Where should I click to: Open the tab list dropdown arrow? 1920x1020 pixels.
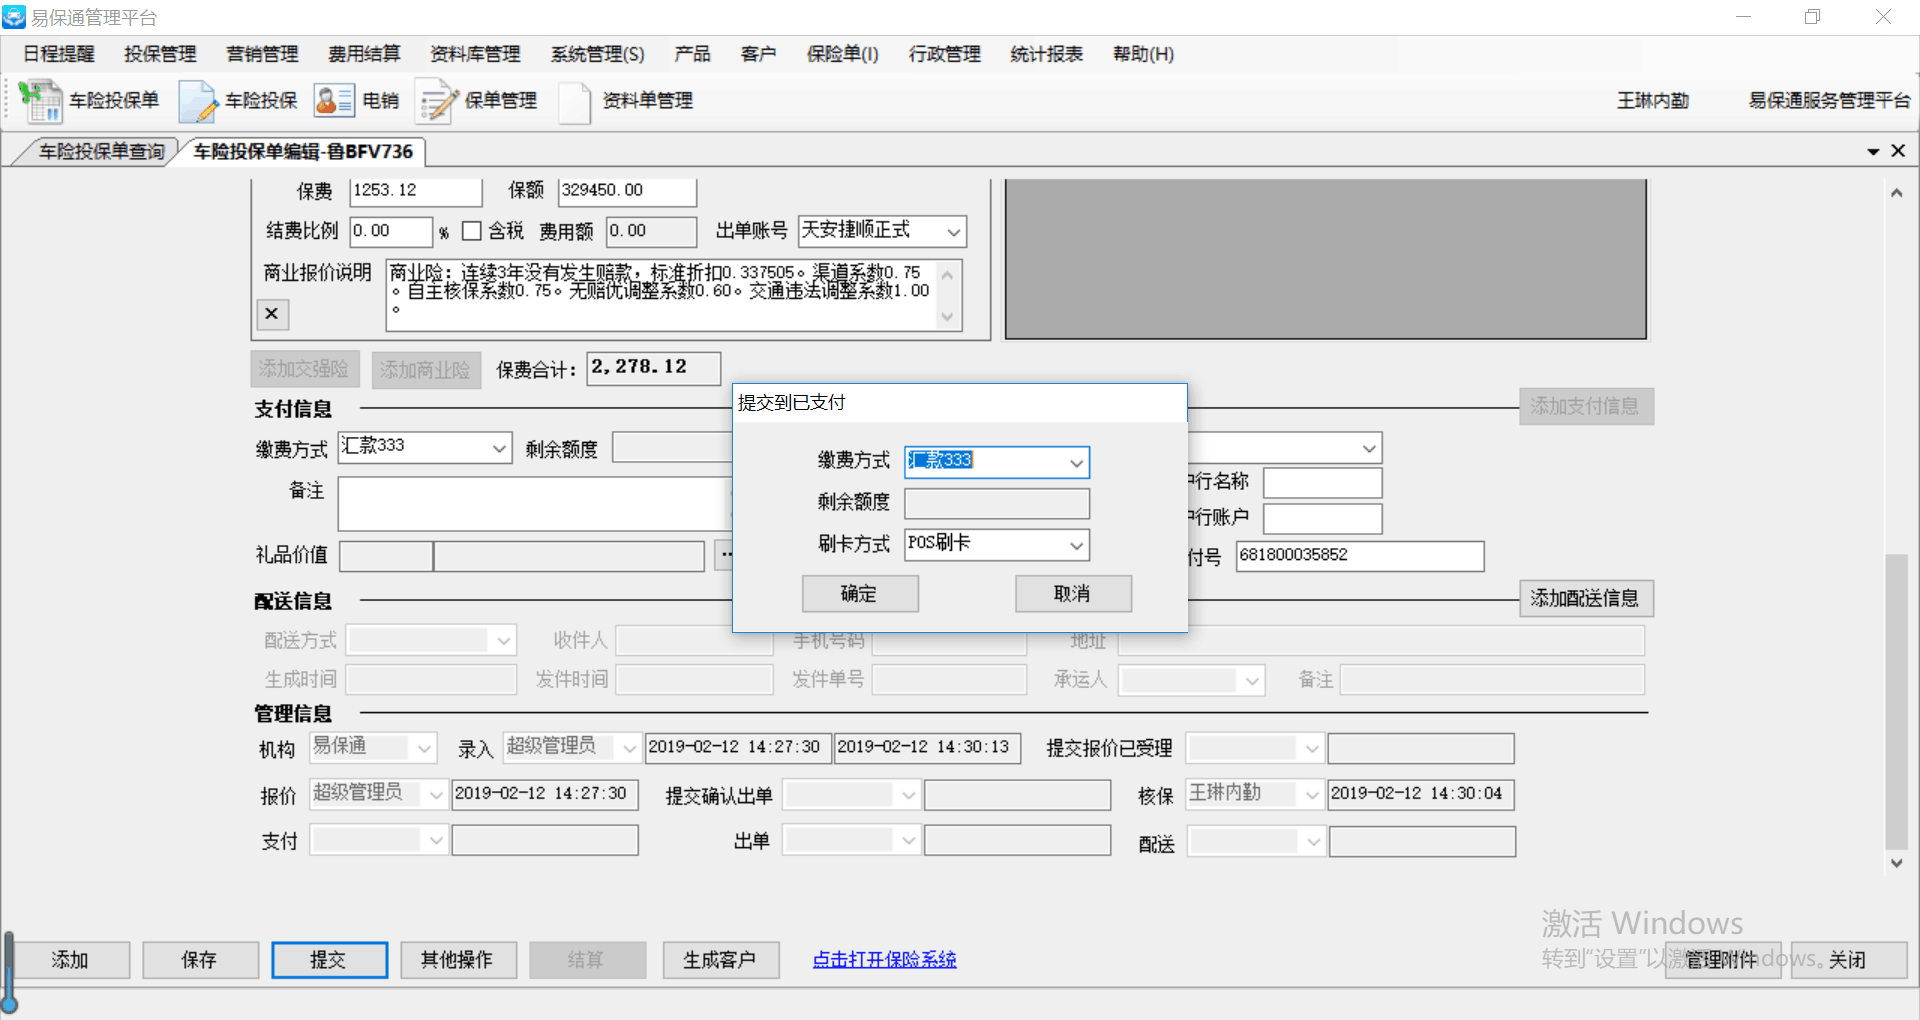point(1873,152)
